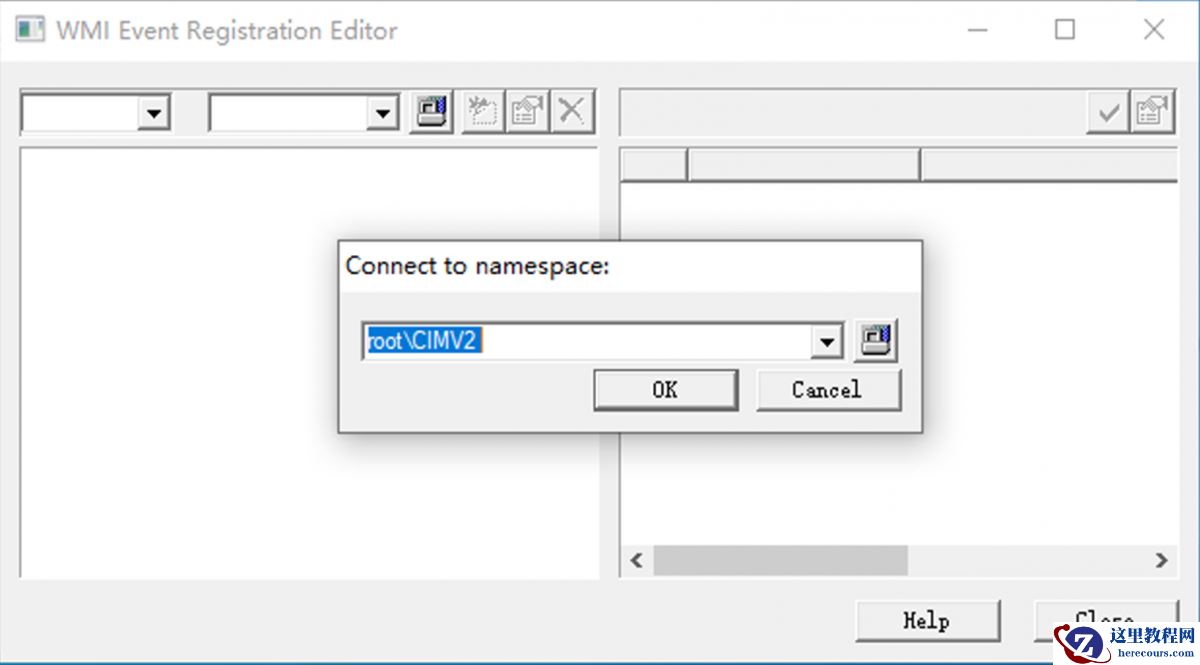This screenshot has height=665, width=1200.
Task: Open the namespace combo box dropdown arrow
Action: (827, 342)
